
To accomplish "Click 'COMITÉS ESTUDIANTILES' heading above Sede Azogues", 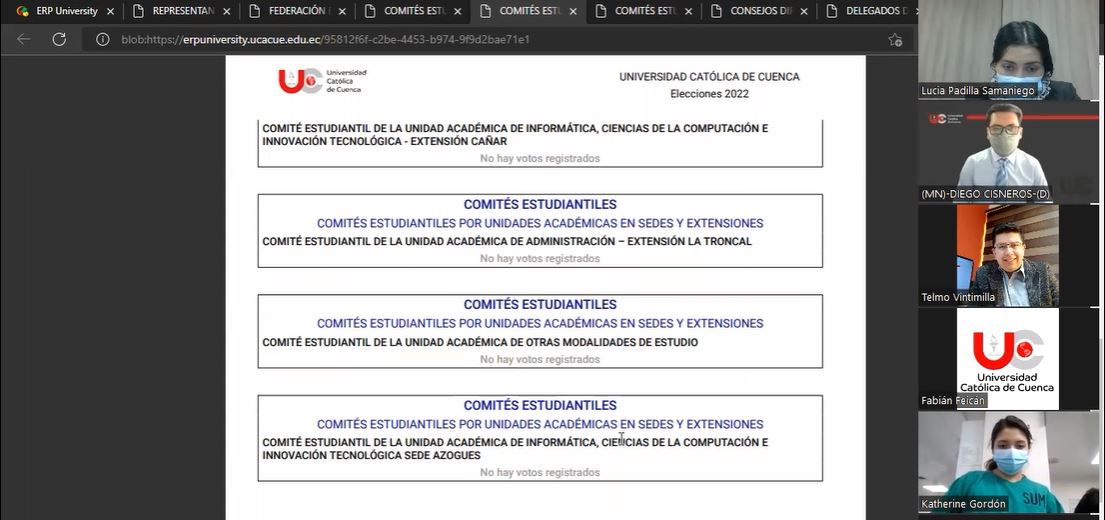I will tap(540, 405).
